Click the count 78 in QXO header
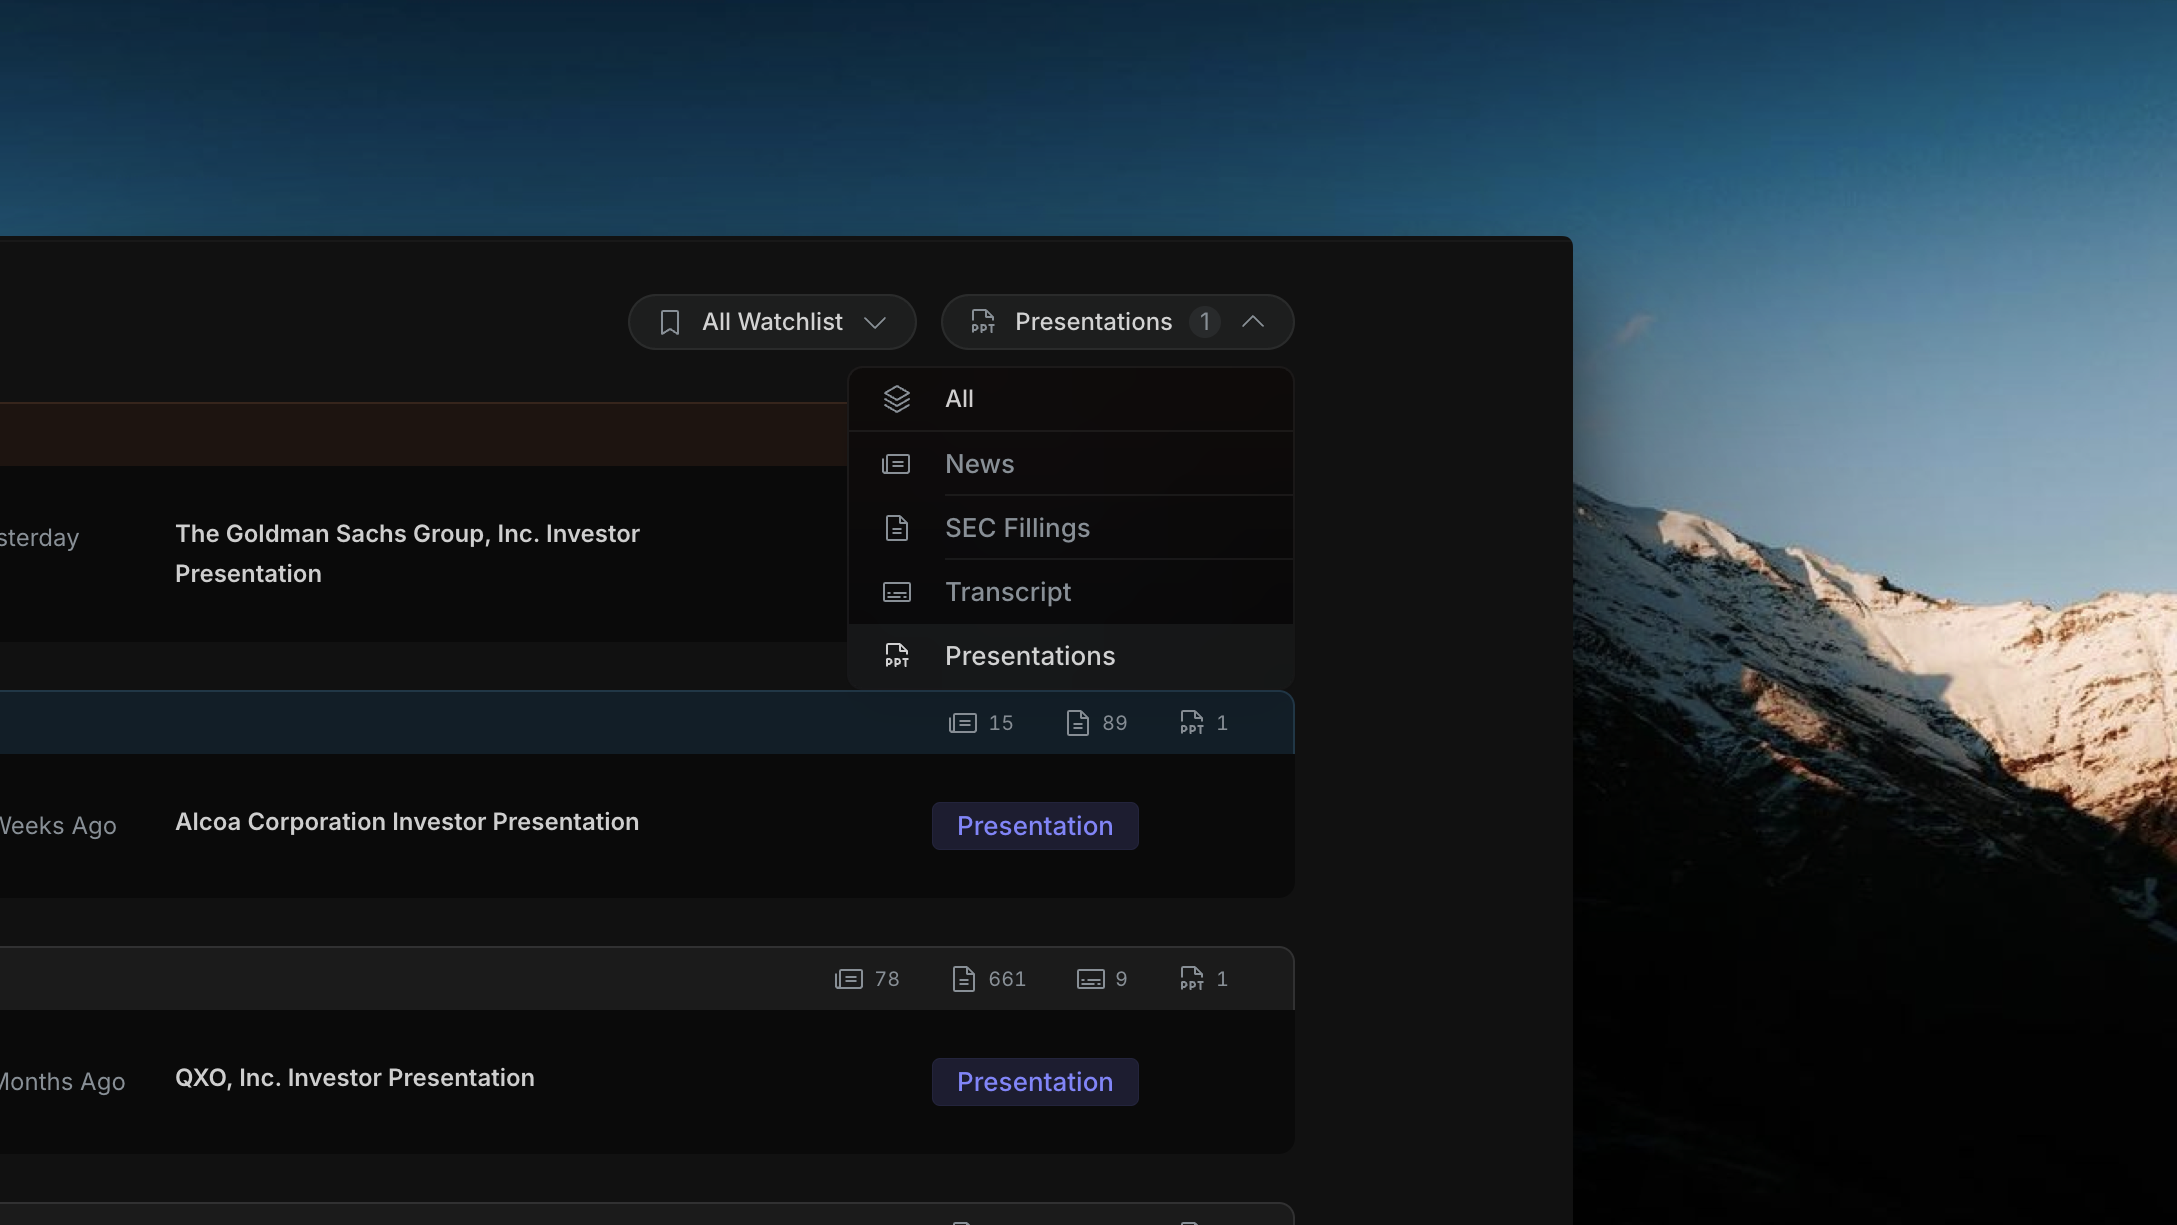Viewport: 2177px width, 1225px height. pyautogui.click(x=887, y=979)
